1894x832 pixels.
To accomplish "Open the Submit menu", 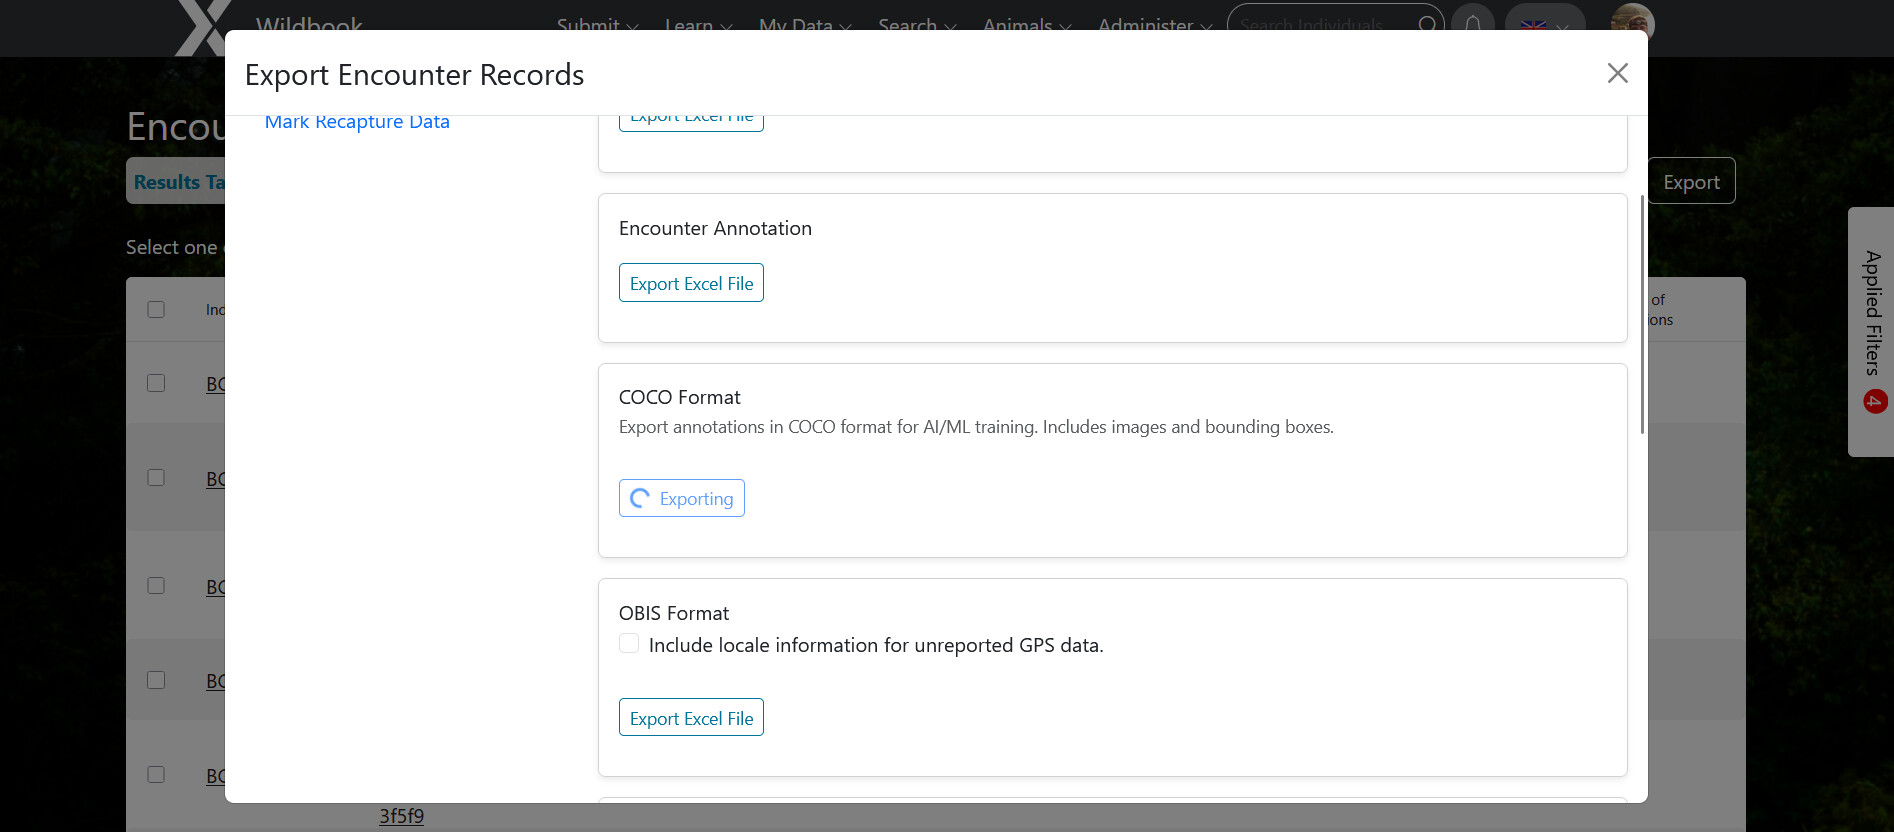I will point(597,24).
